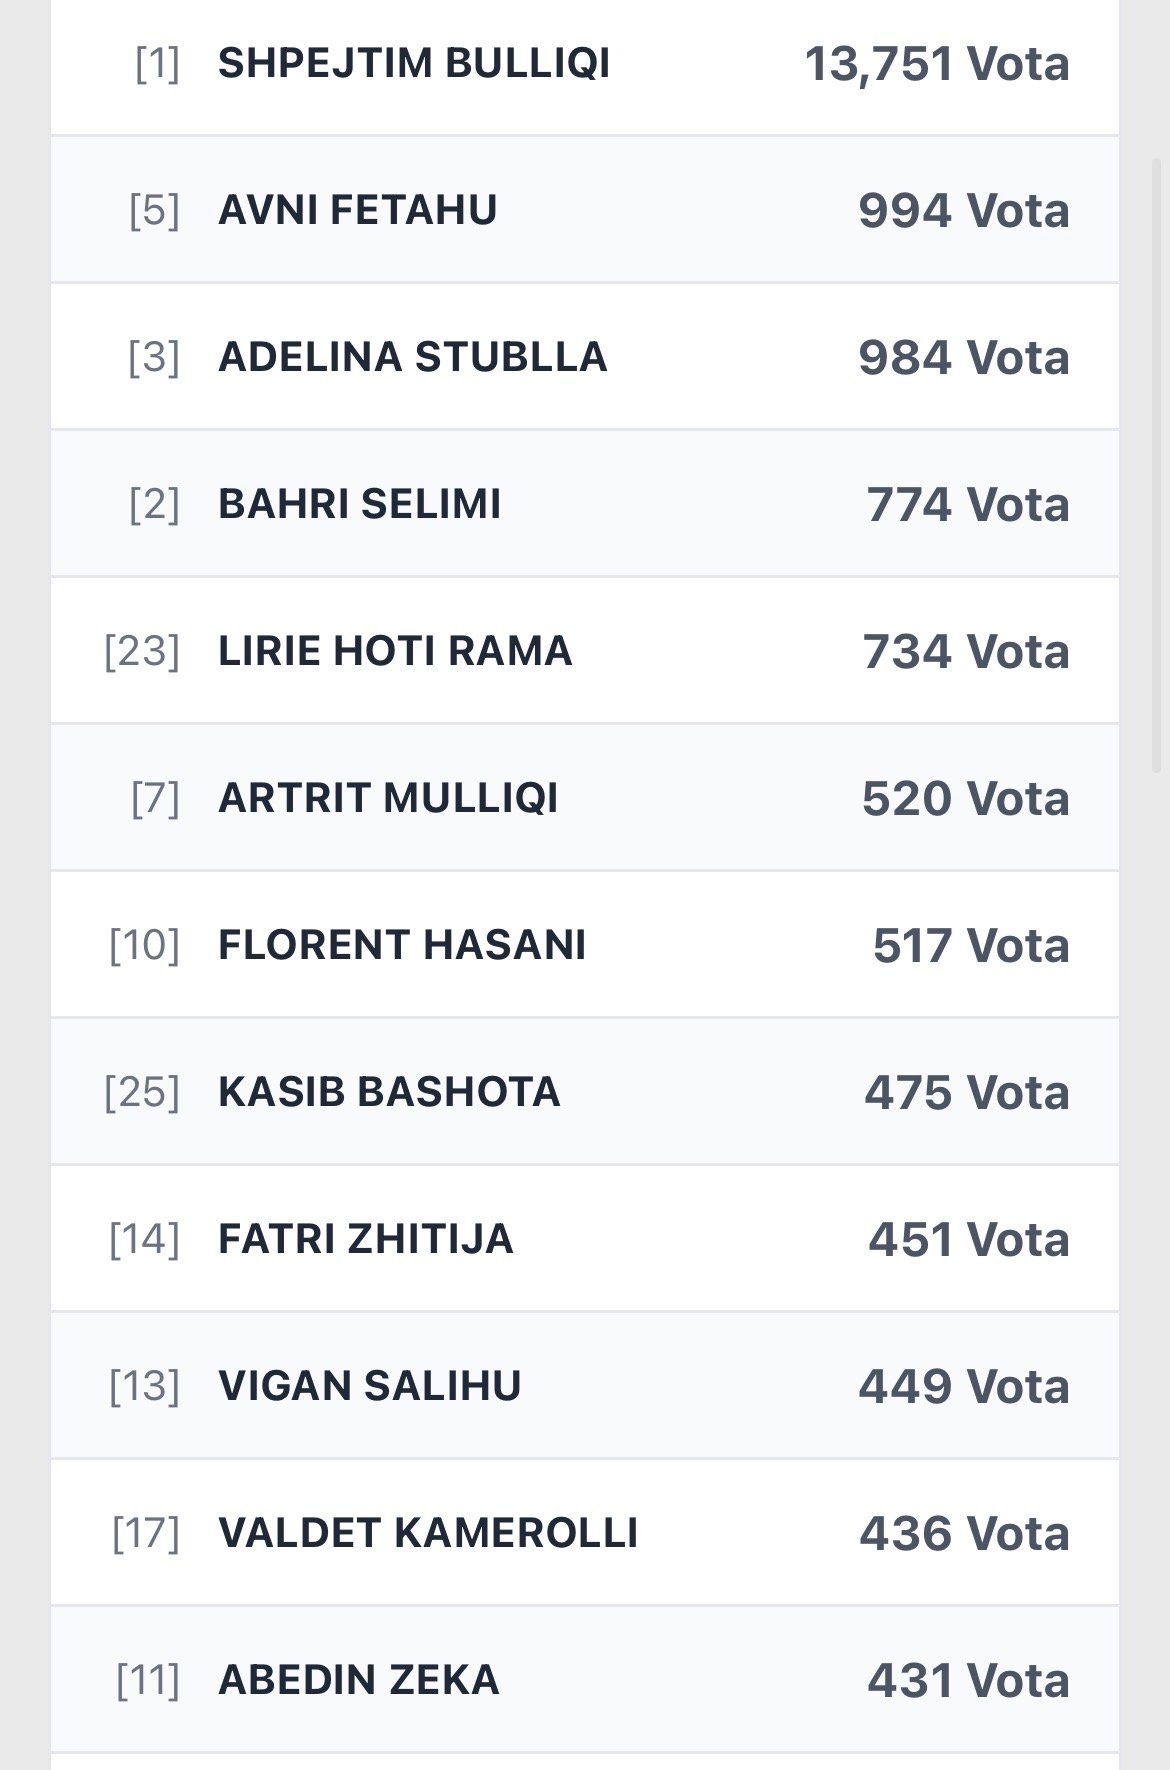Click Fatri Zhitija's name
This screenshot has height=1770, width=1170.
click(365, 1240)
